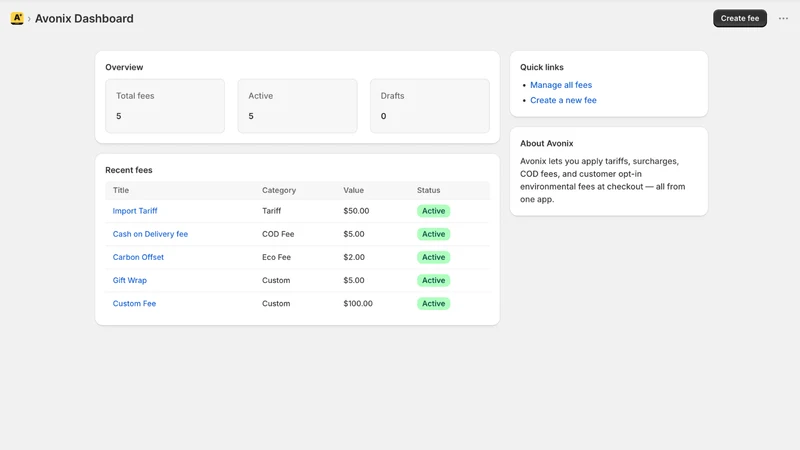Open the Cash on Delivery fee

tap(150, 234)
